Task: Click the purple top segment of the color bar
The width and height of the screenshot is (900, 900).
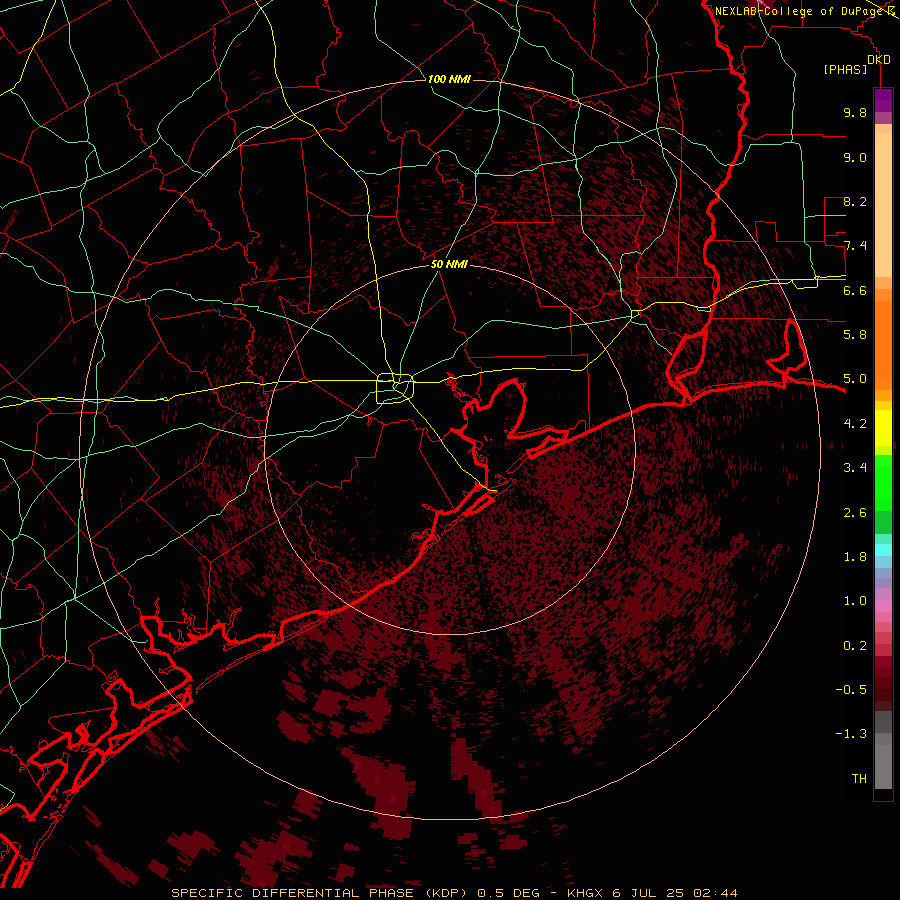Action: point(883,100)
